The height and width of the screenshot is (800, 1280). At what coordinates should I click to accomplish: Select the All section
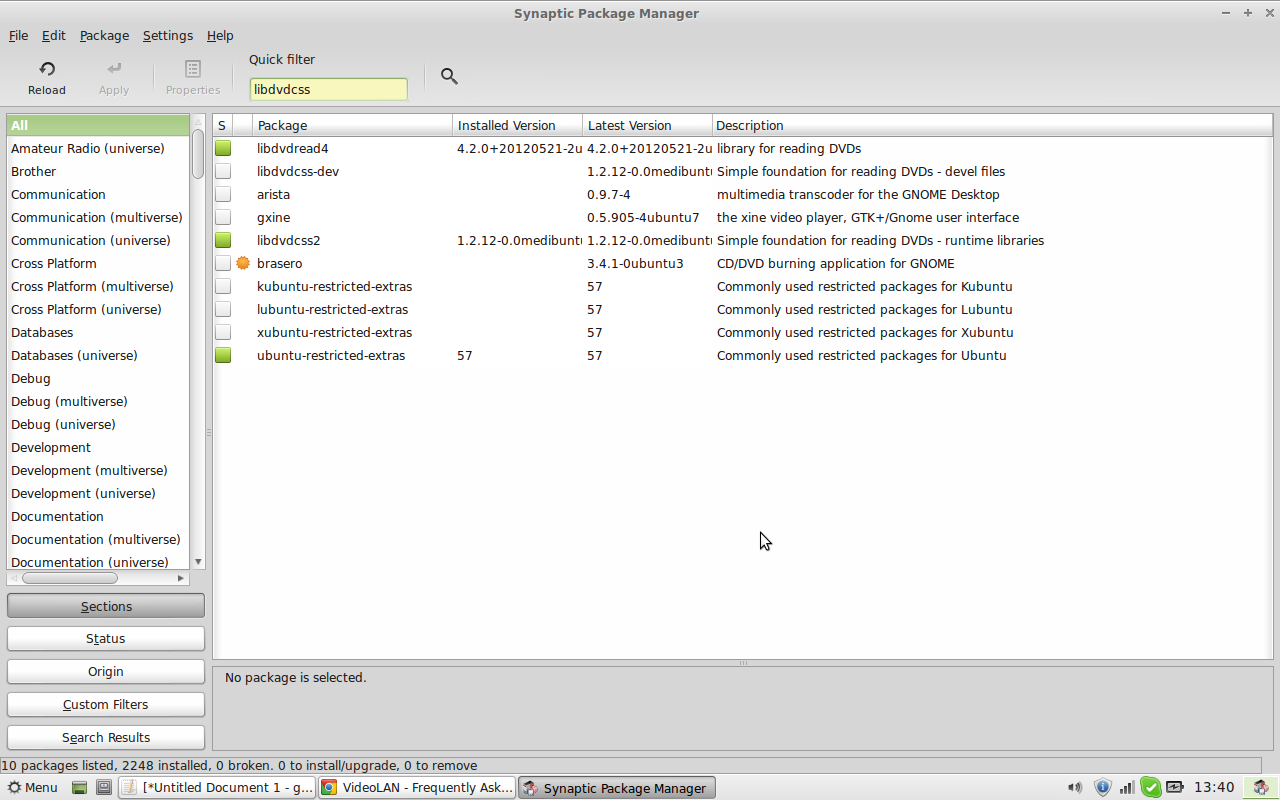(x=98, y=125)
